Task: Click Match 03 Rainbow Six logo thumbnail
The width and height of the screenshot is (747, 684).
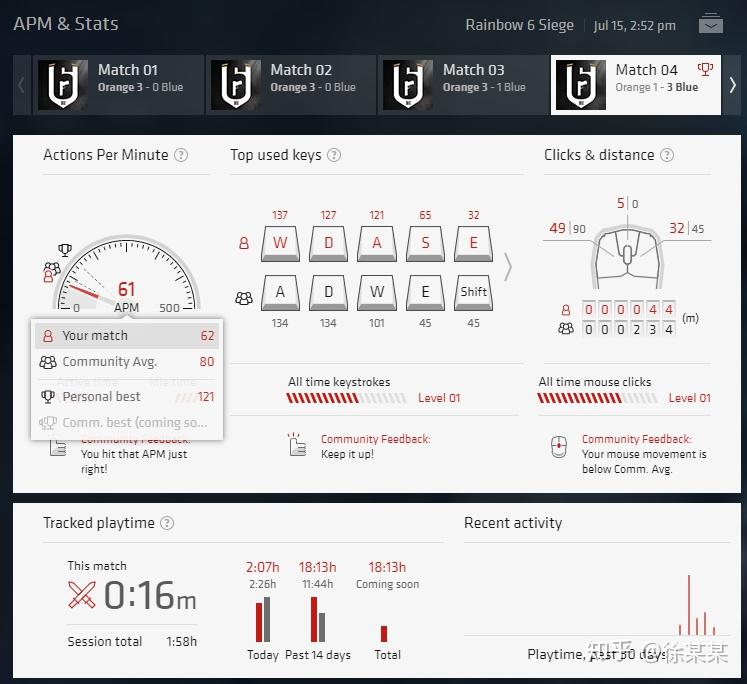Action: 408,85
